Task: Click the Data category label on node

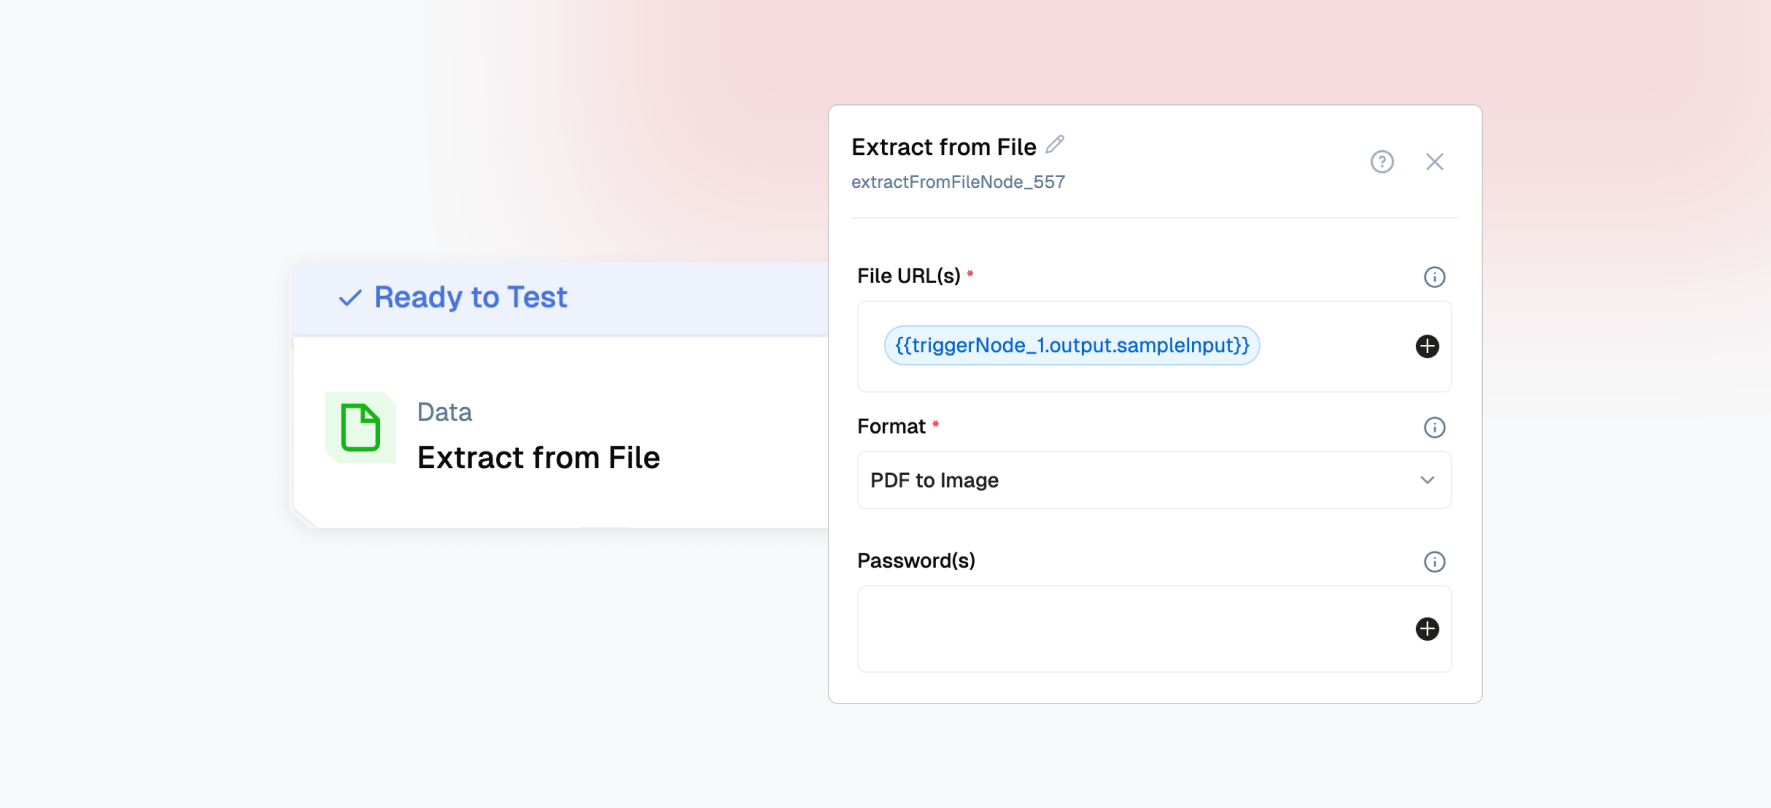Action: [444, 412]
